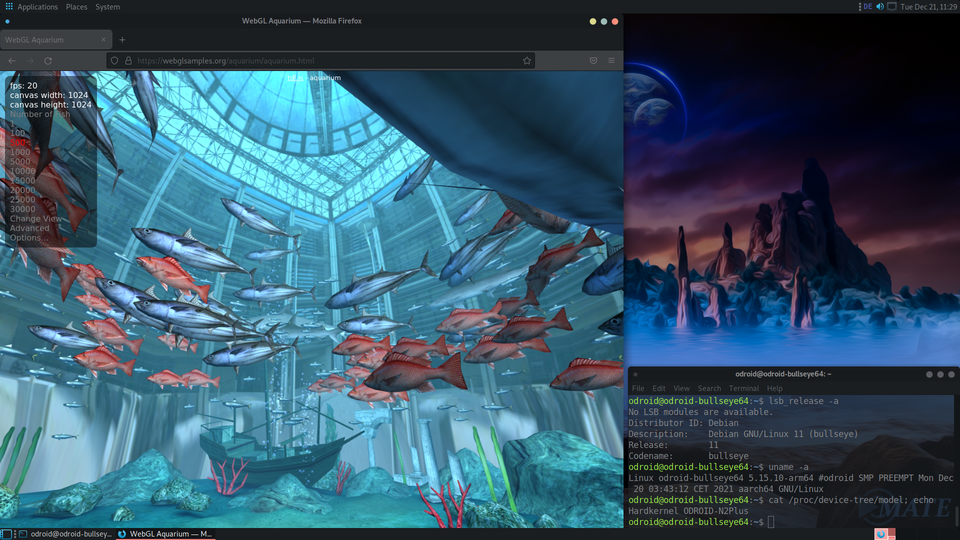Open the Applications menu
The image size is (960, 540).
pyautogui.click(x=37, y=7)
